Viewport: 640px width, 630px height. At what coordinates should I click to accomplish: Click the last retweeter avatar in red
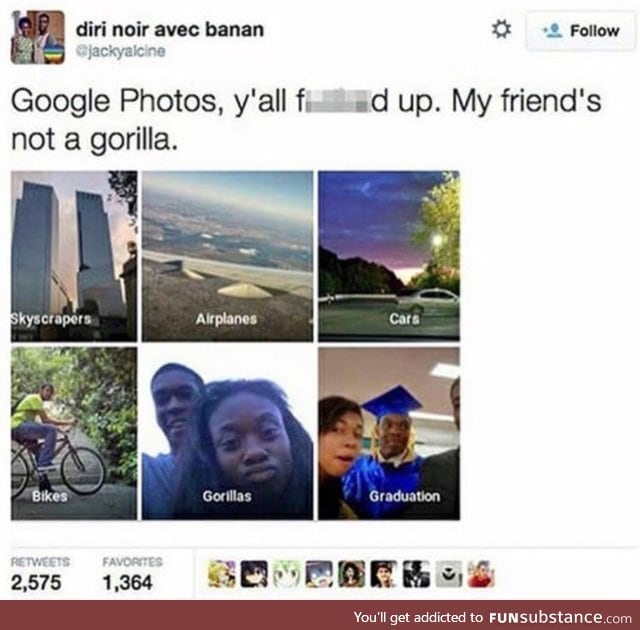coord(481,574)
